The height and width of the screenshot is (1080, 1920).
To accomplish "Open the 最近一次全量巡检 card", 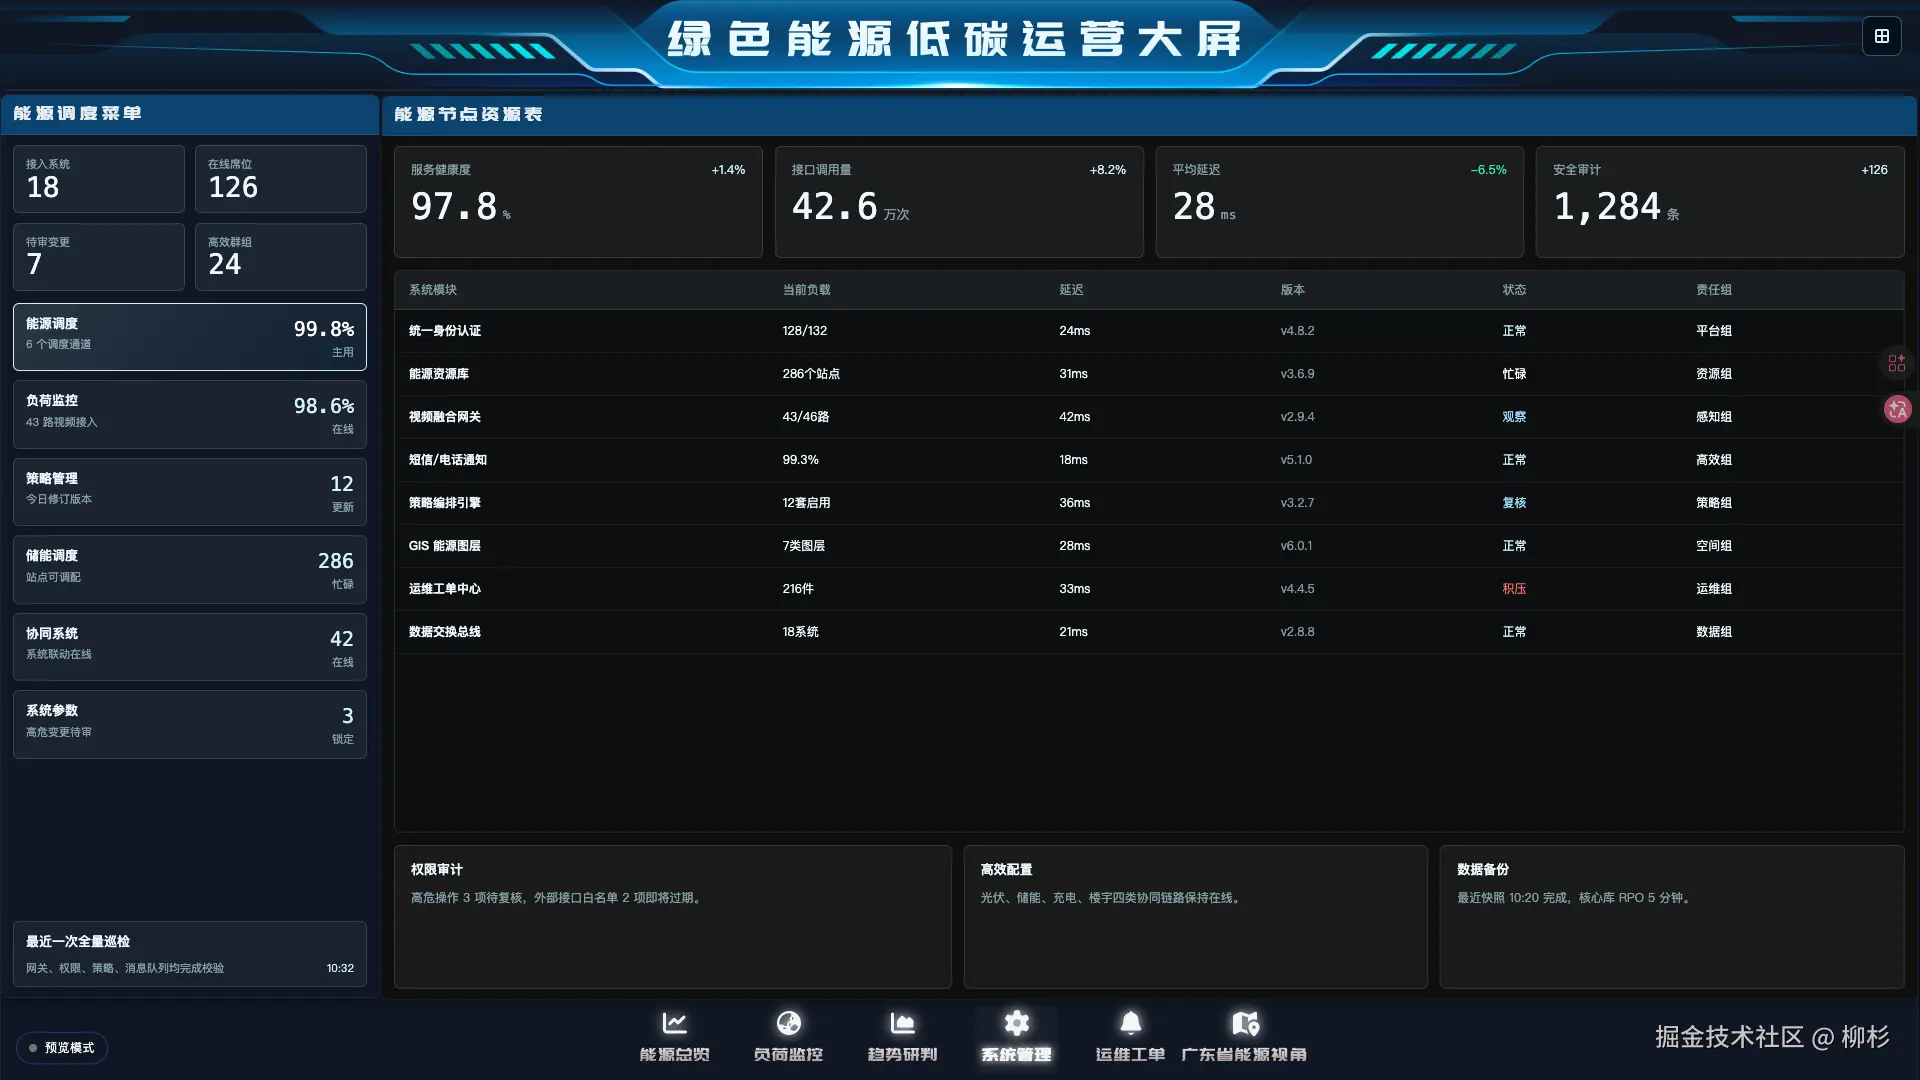I will tap(190, 954).
